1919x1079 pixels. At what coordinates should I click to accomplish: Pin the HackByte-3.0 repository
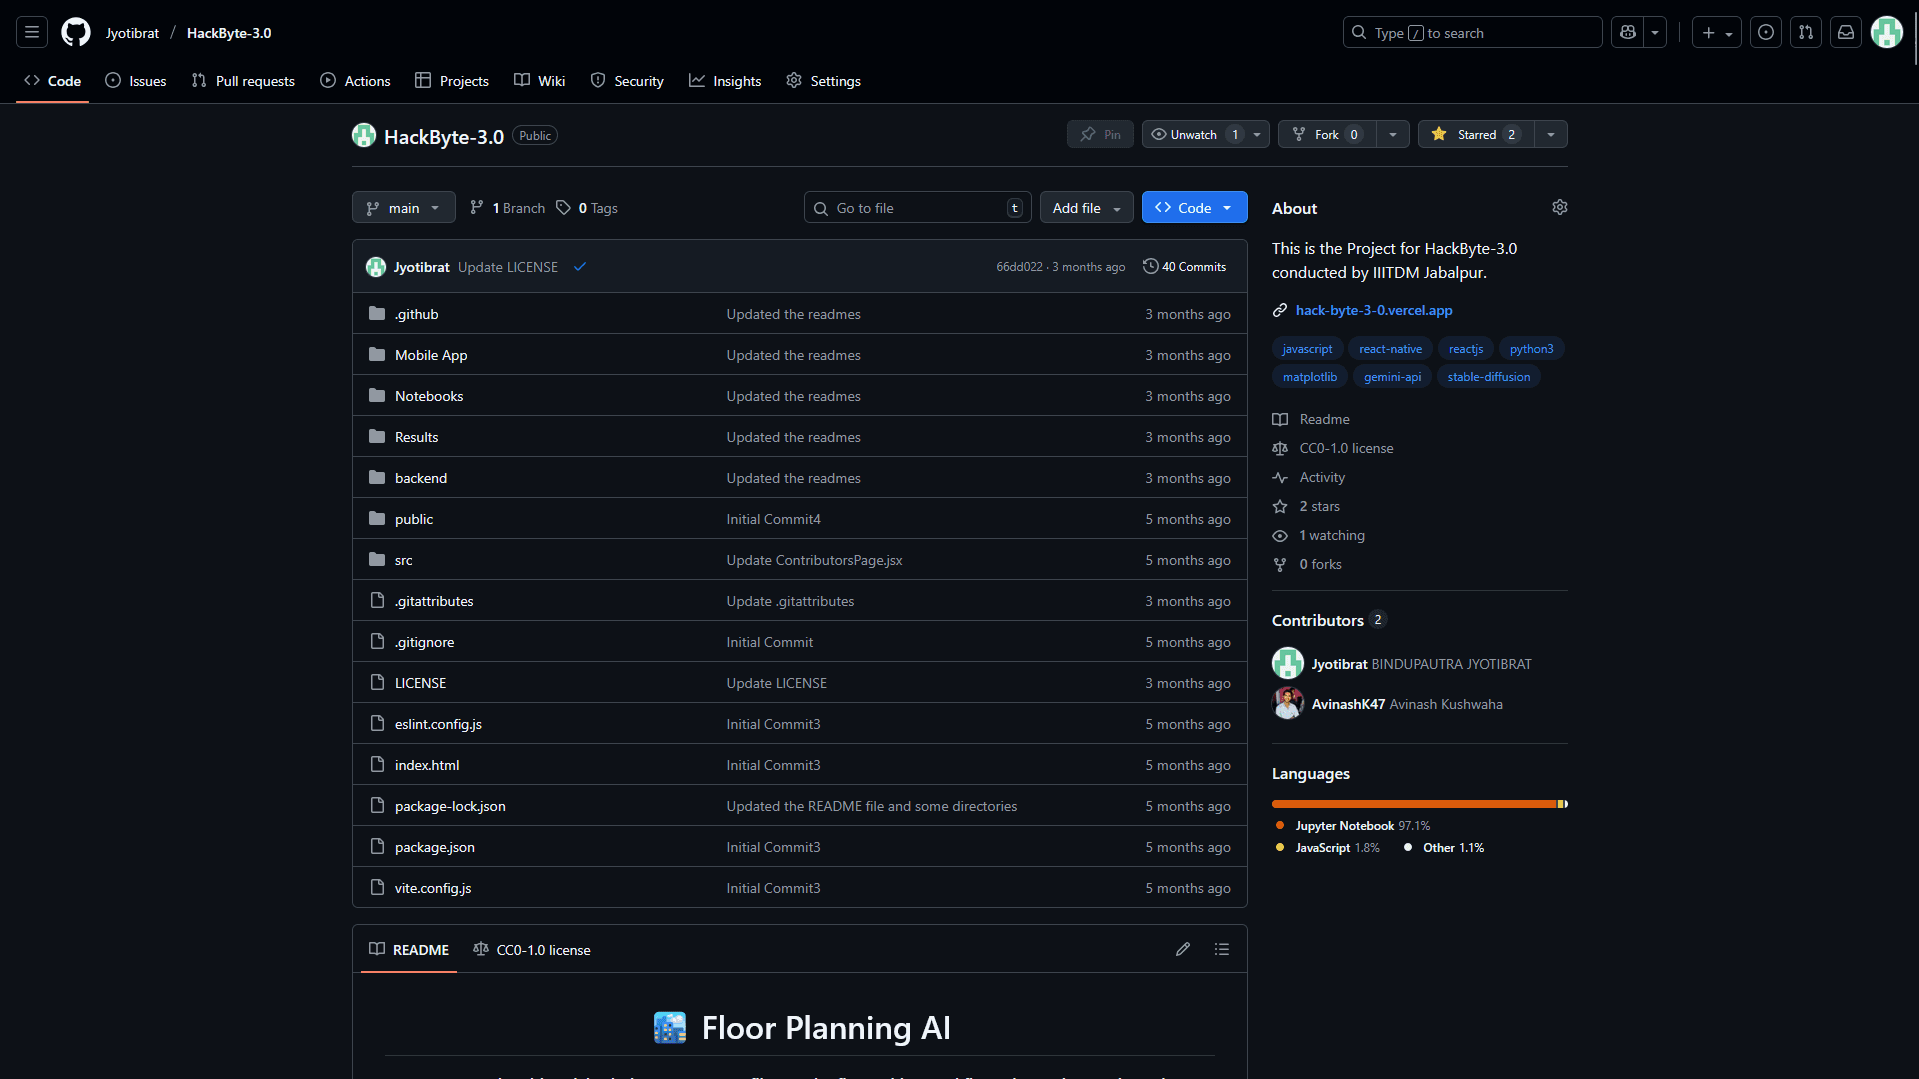[1100, 134]
